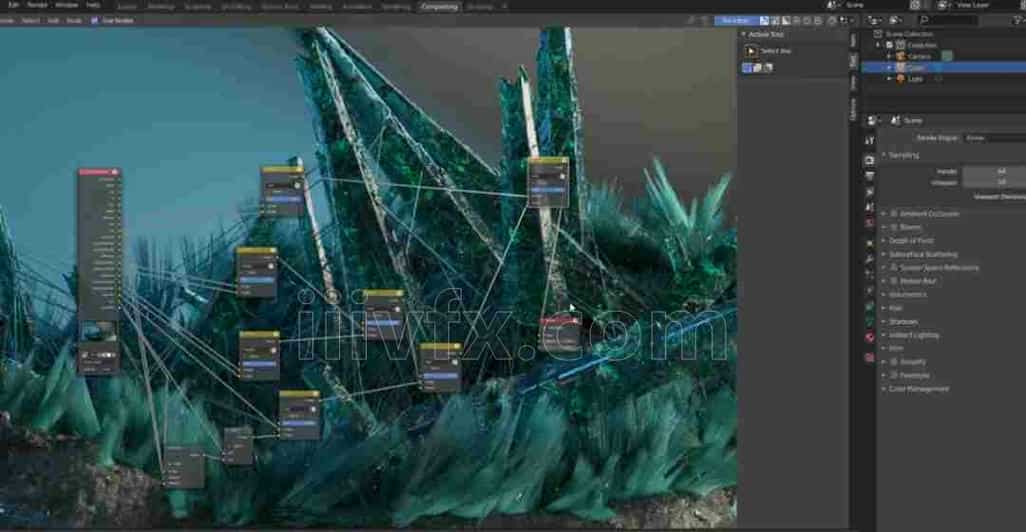Click the Scene Collection icon in outliner
The width and height of the screenshot is (1026, 532).
[879, 34]
